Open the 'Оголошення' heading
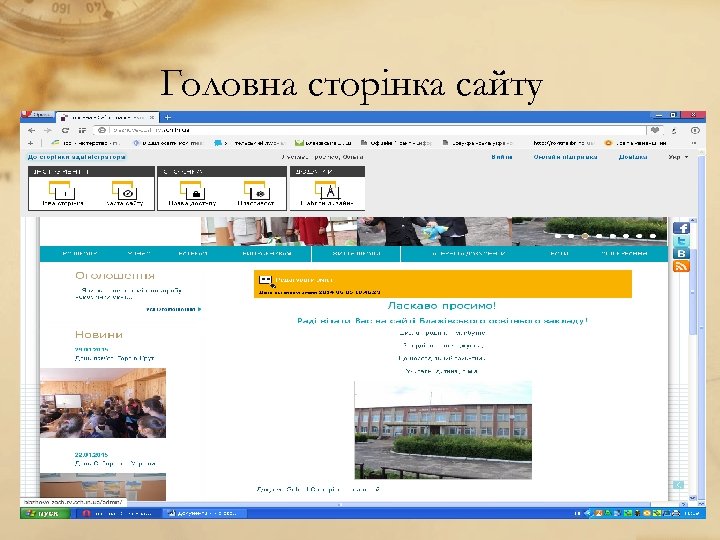Screen dimensions: 720x540 [115, 276]
